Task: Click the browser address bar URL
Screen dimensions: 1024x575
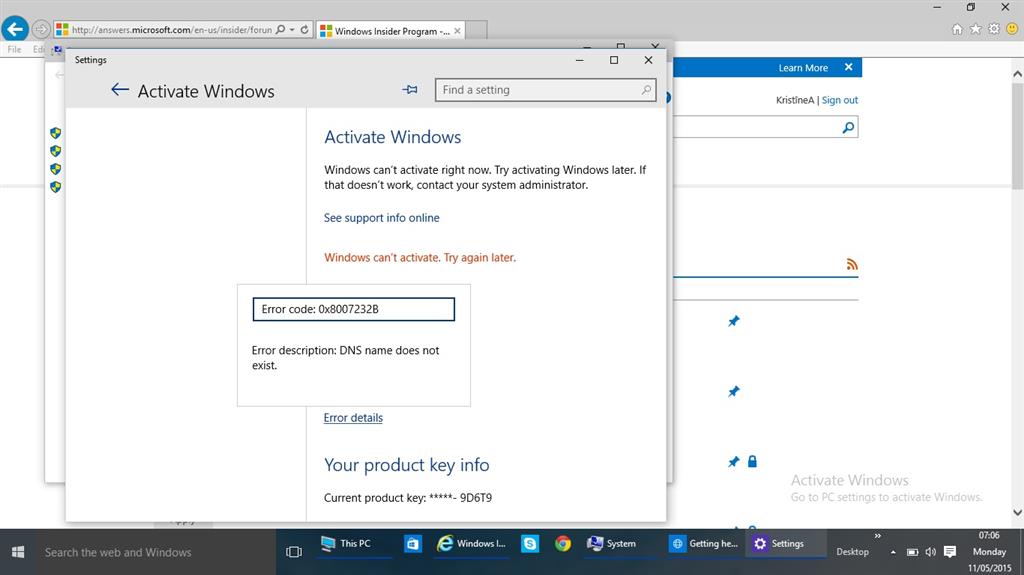Action: [x=172, y=29]
